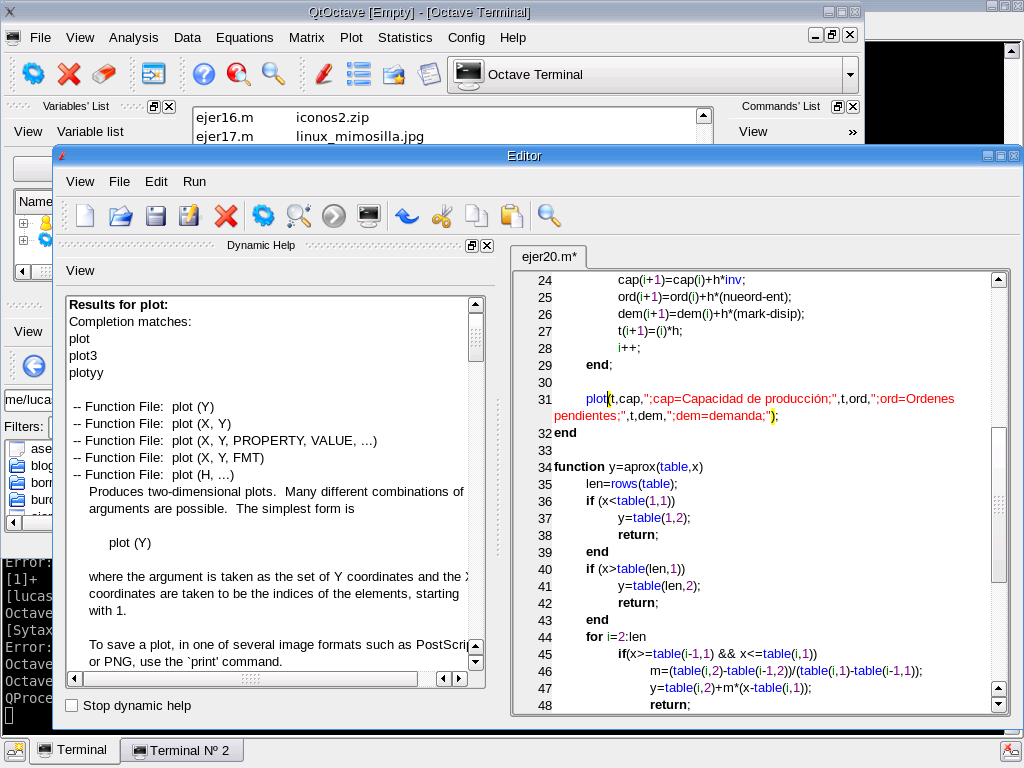Image resolution: width=1024 pixels, height=768 pixels.
Task: Open the Statistics menu
Action: 405,37
